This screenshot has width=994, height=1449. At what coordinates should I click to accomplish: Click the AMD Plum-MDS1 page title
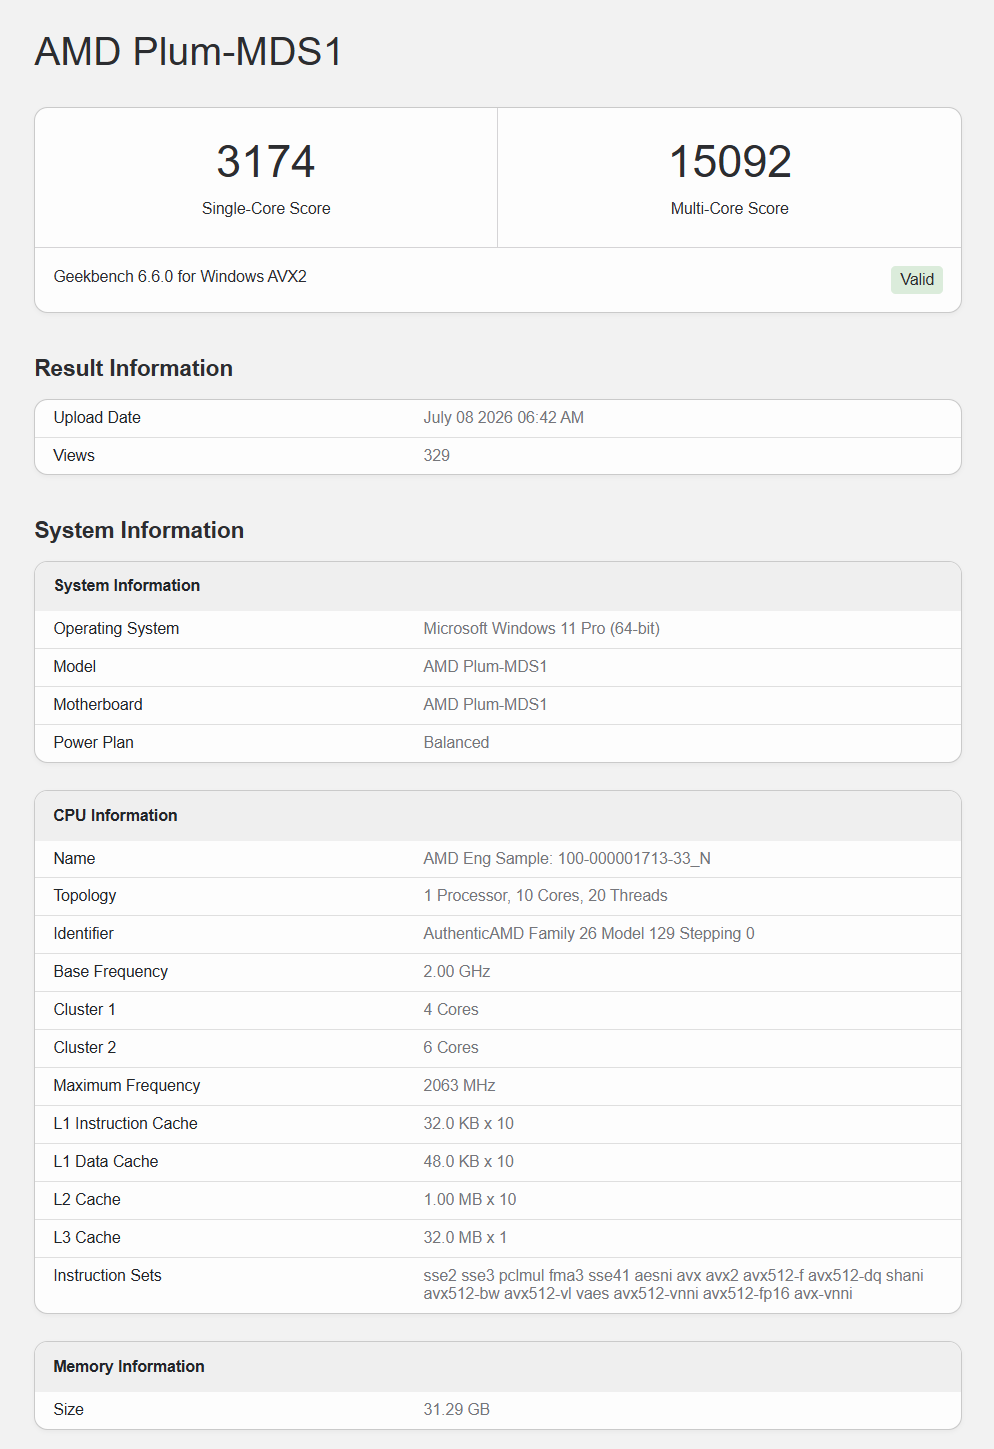[x=189, y=52]
